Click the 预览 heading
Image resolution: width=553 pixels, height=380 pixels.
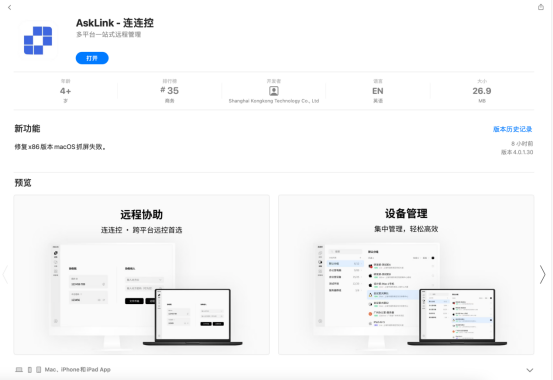[x=23, y=183]
